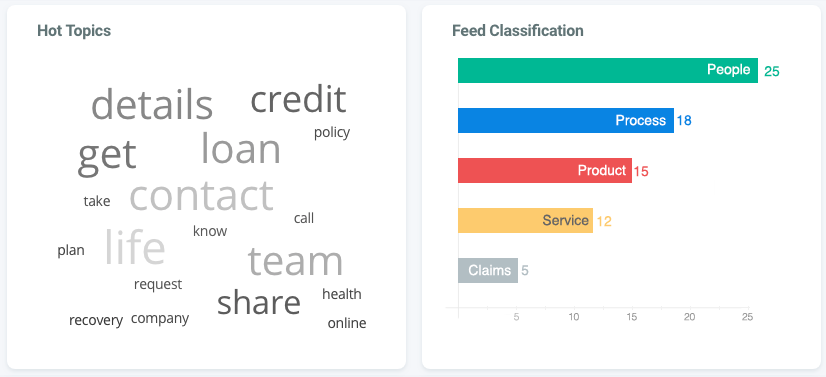Click the 'online' topic word
Screen dimensions: 826x377
347,323
